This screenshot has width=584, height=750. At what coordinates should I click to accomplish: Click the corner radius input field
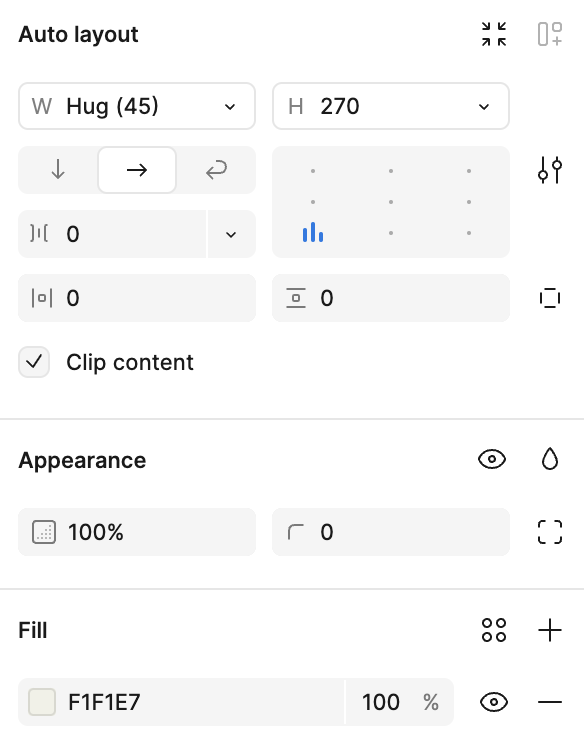click(x=391, y=532)
